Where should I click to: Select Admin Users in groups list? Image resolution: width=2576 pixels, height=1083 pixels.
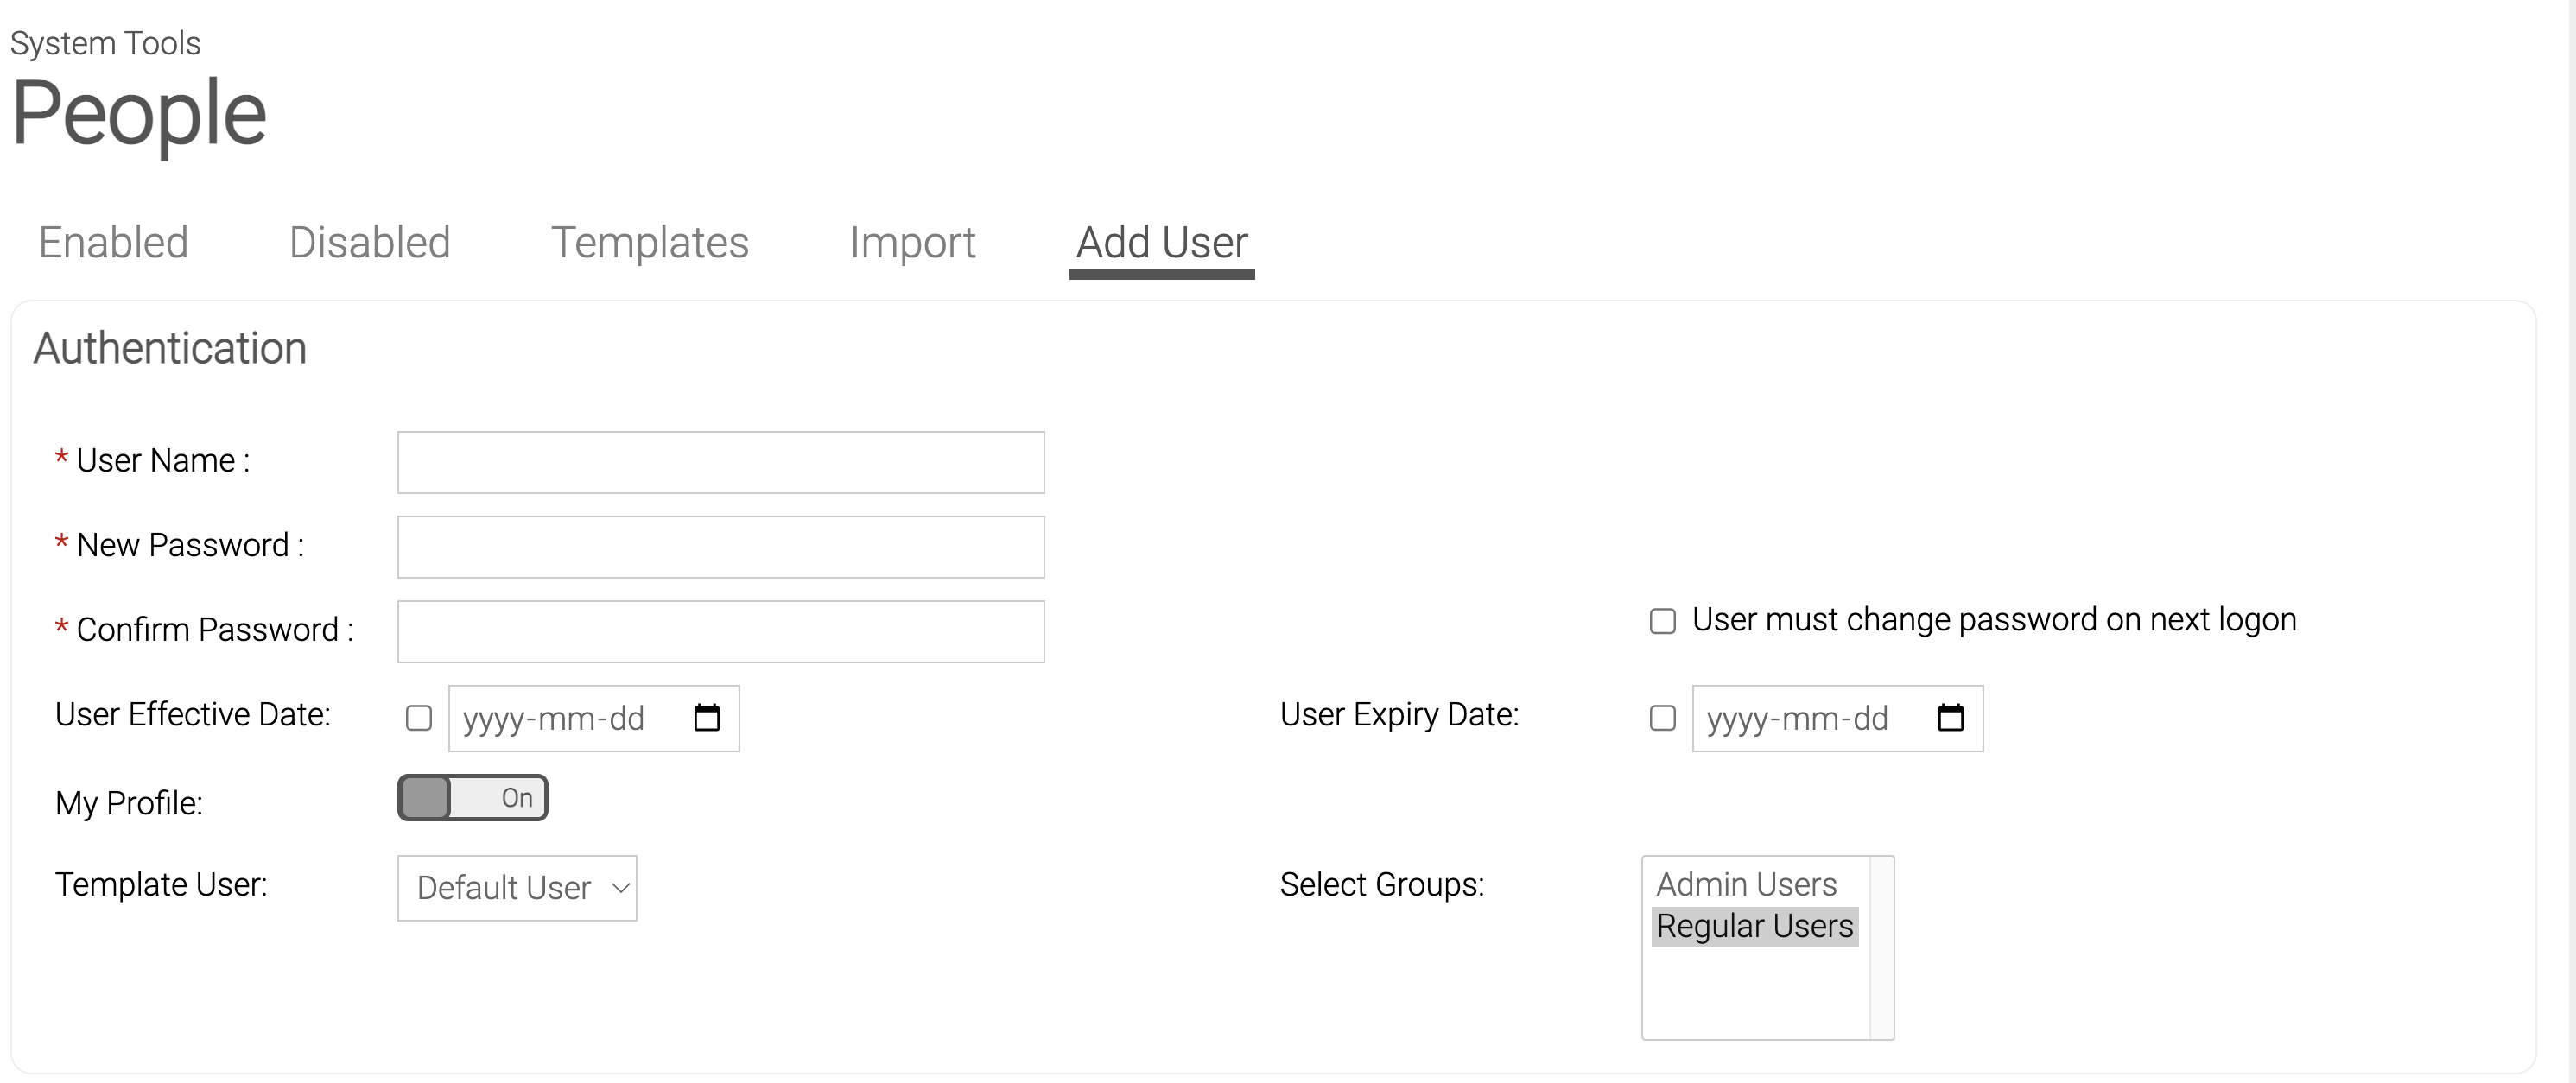pos(1754,884)
